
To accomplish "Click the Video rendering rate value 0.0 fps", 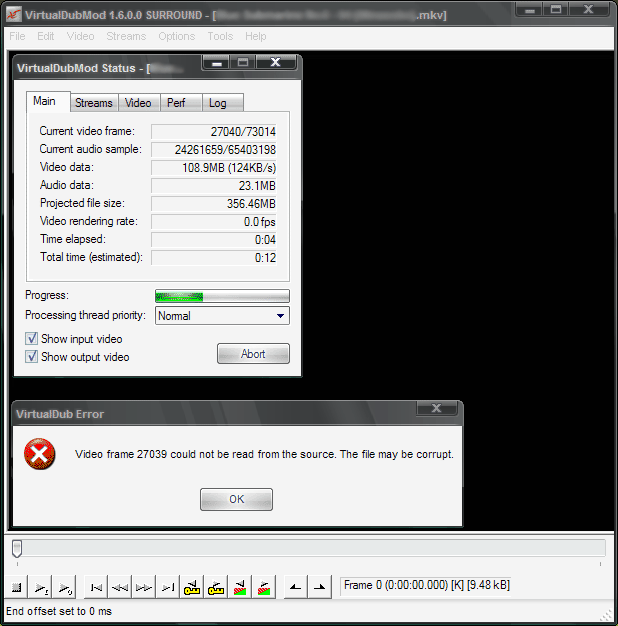I will point(214,222).
